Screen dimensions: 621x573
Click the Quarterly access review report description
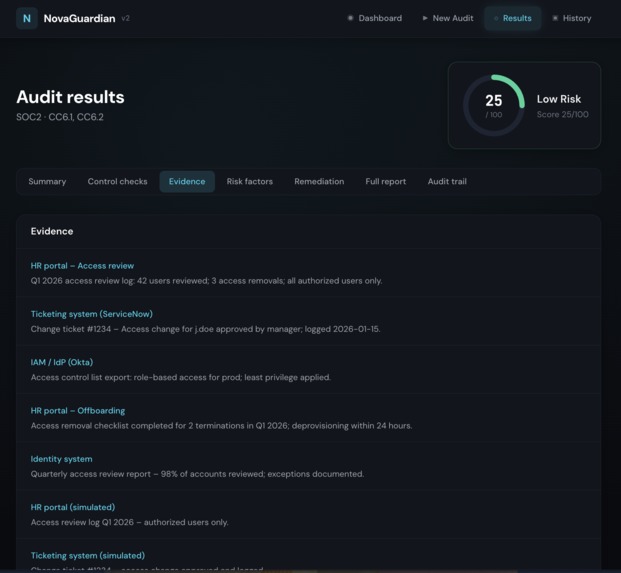[x=197, y=474]
